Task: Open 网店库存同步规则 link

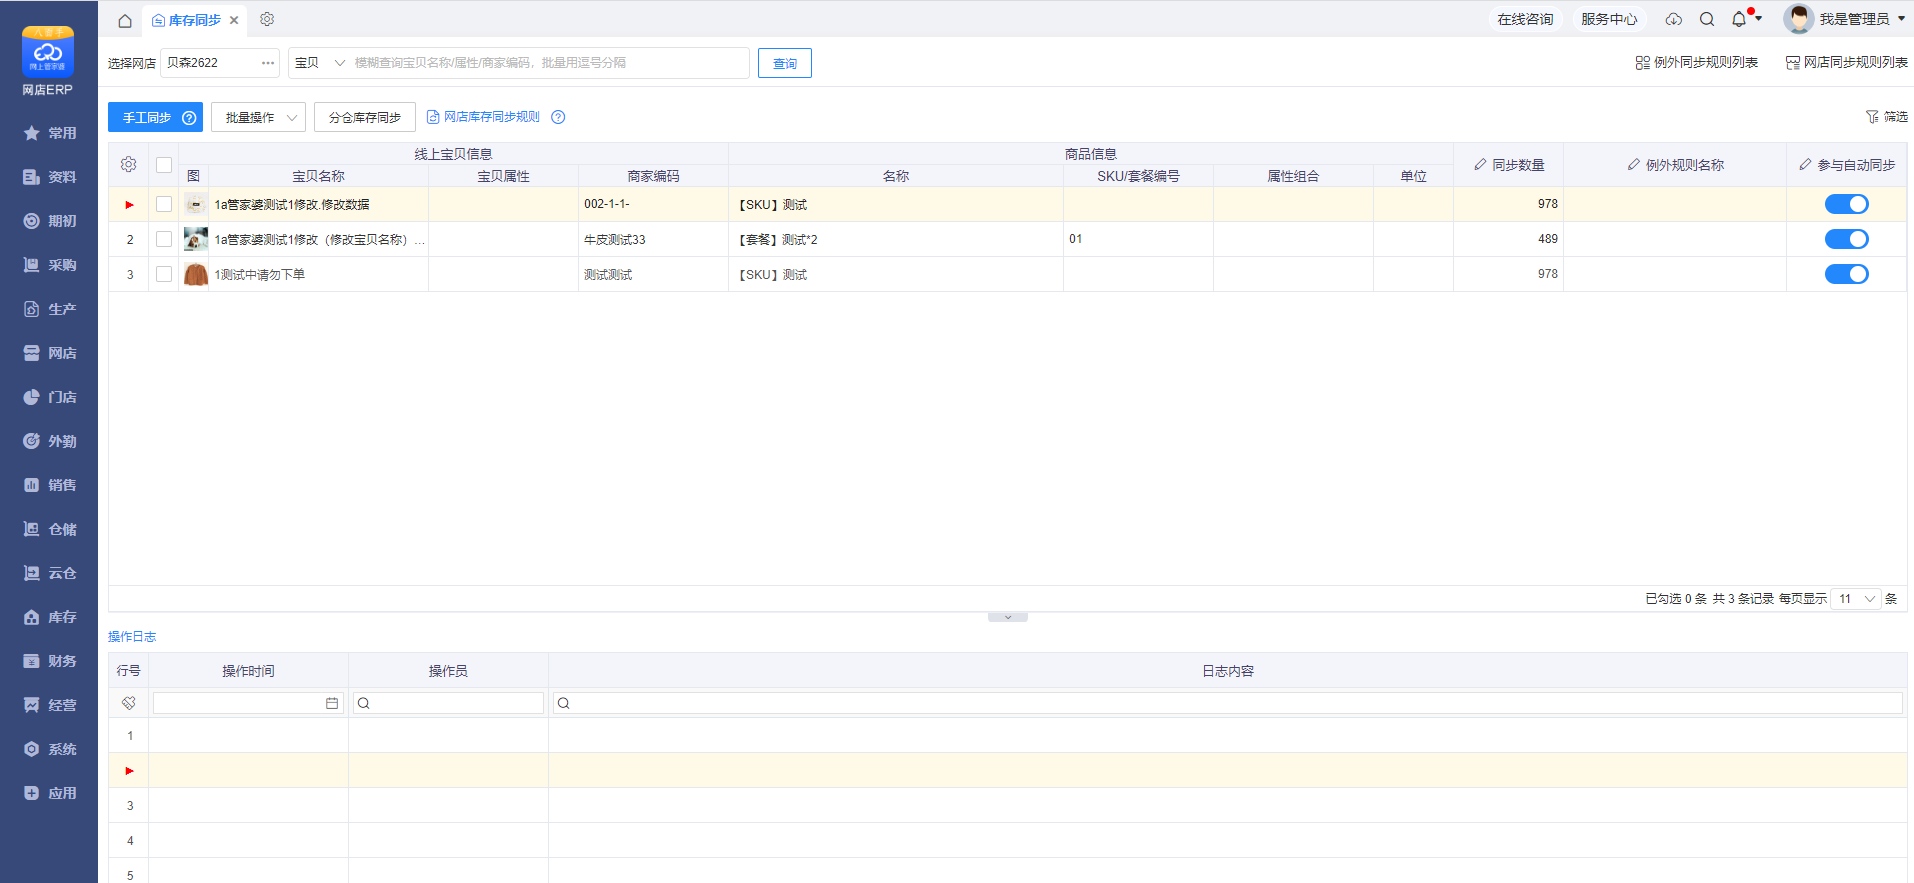Action: coord(483,117)
